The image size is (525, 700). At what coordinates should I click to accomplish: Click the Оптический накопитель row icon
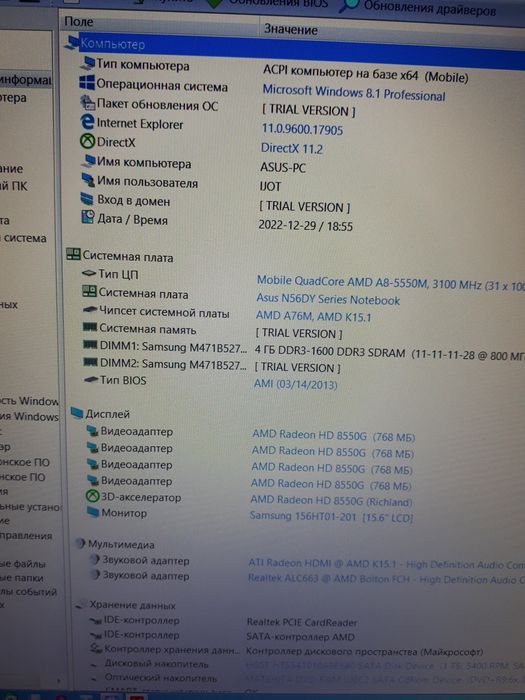94,679
